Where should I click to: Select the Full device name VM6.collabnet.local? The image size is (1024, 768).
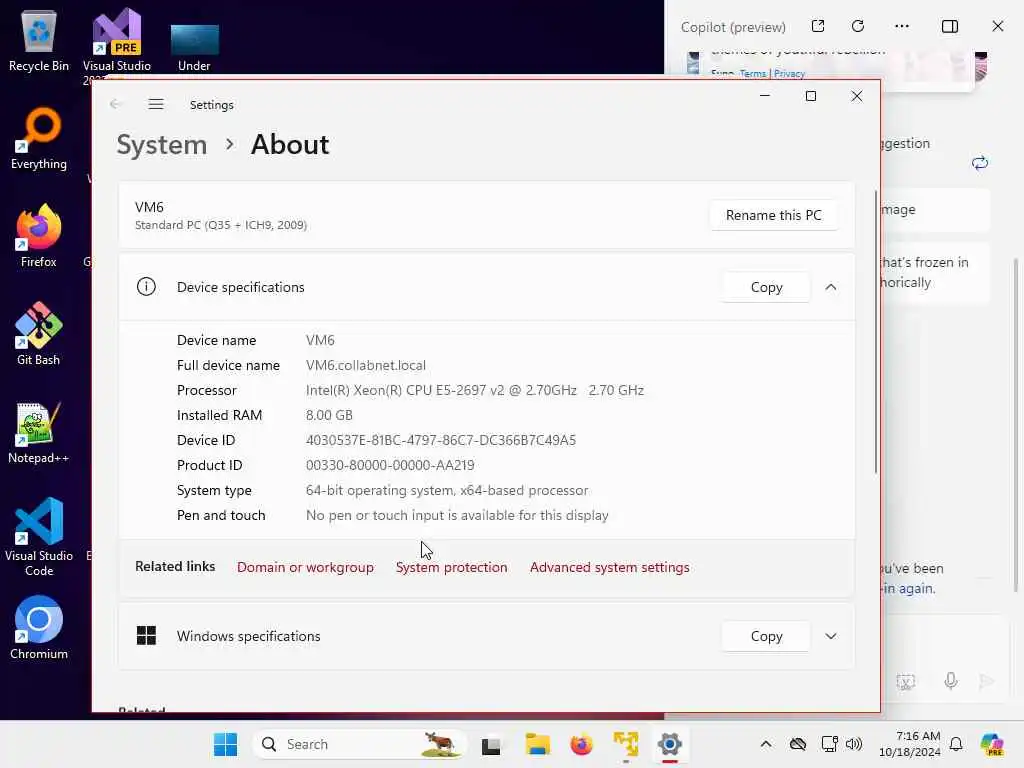[x=366, y=365]
